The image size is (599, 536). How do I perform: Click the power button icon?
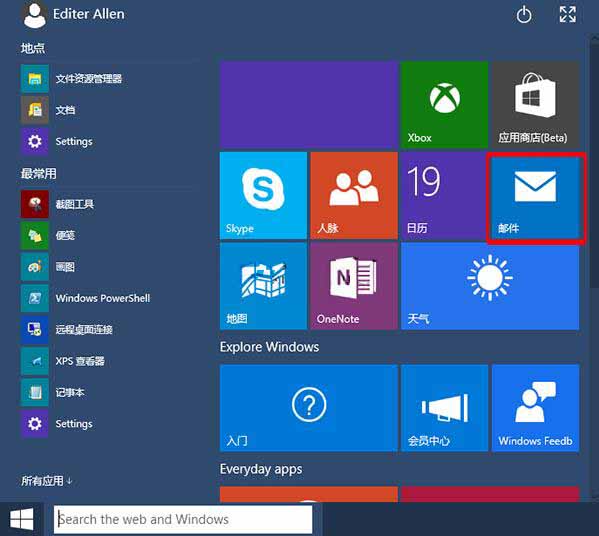tap(524, 15)
